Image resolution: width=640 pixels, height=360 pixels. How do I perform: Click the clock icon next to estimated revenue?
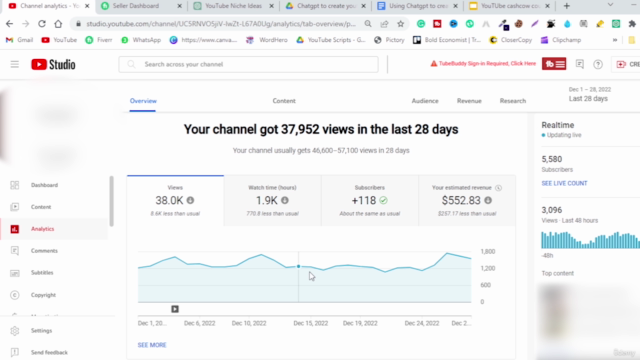coord(498,188)
